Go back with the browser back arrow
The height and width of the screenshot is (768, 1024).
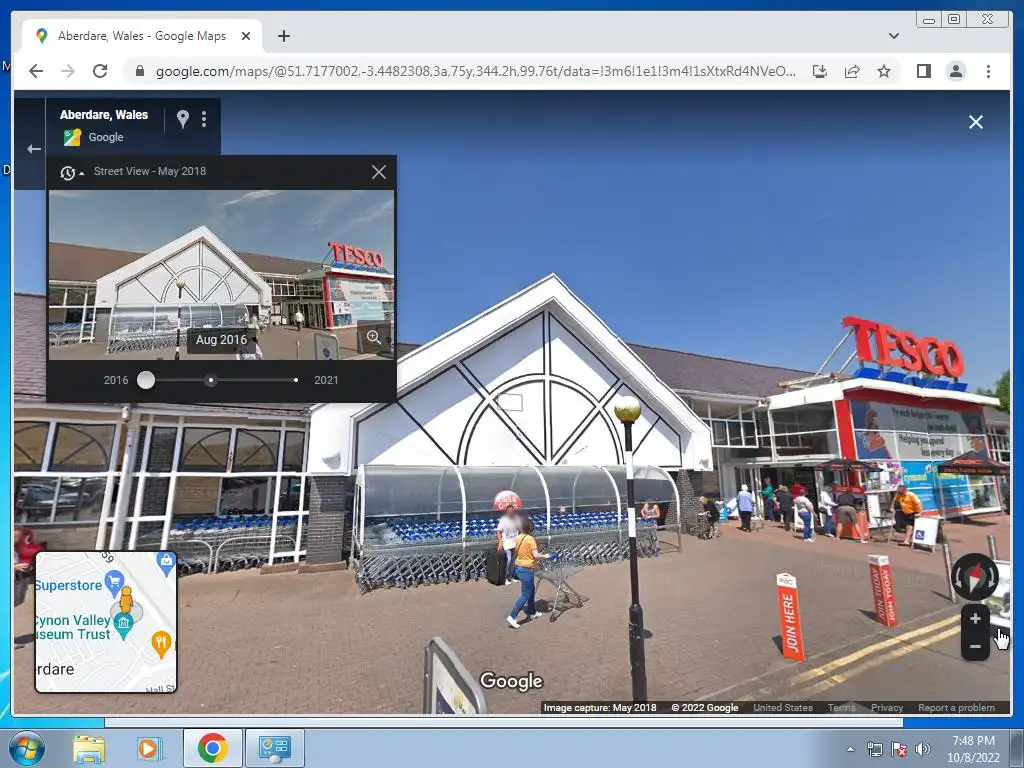tap(36, 71)
